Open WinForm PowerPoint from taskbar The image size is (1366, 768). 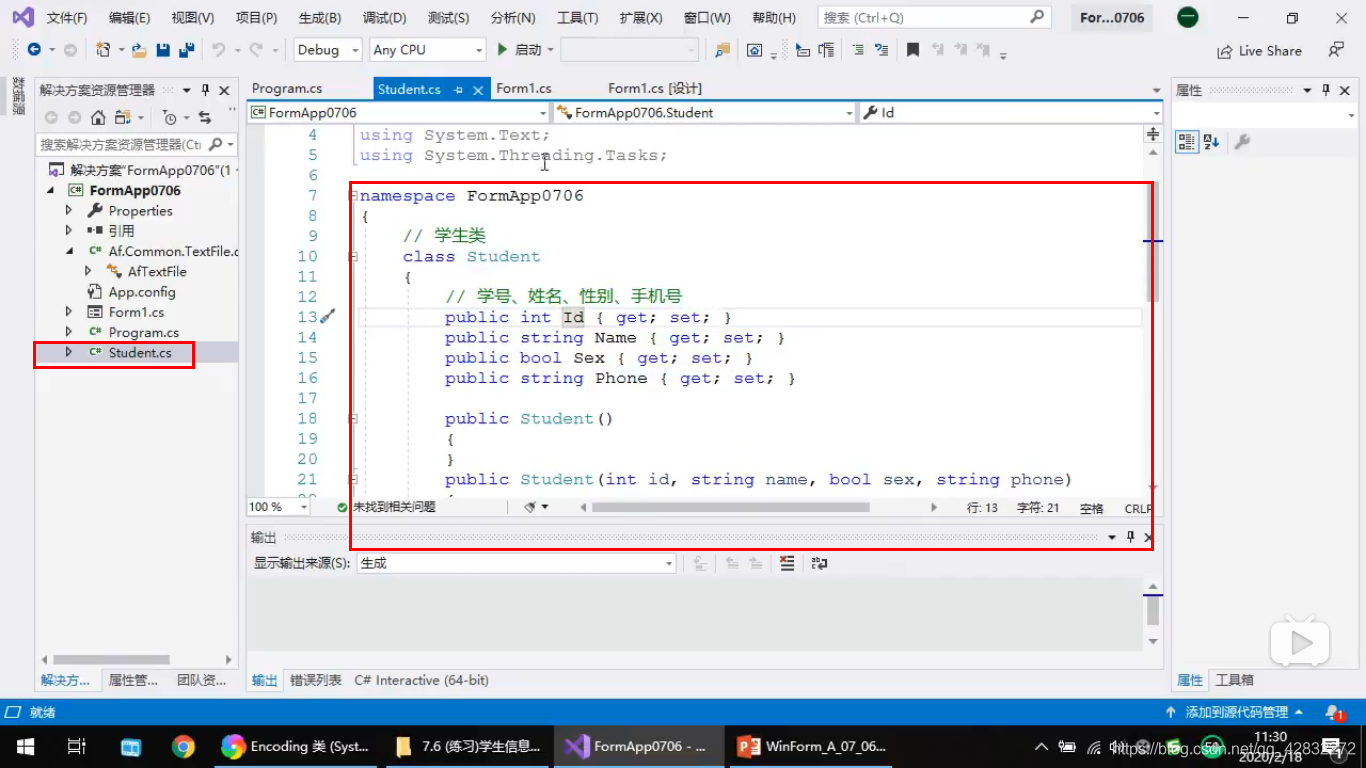click(x=811, y=746)
